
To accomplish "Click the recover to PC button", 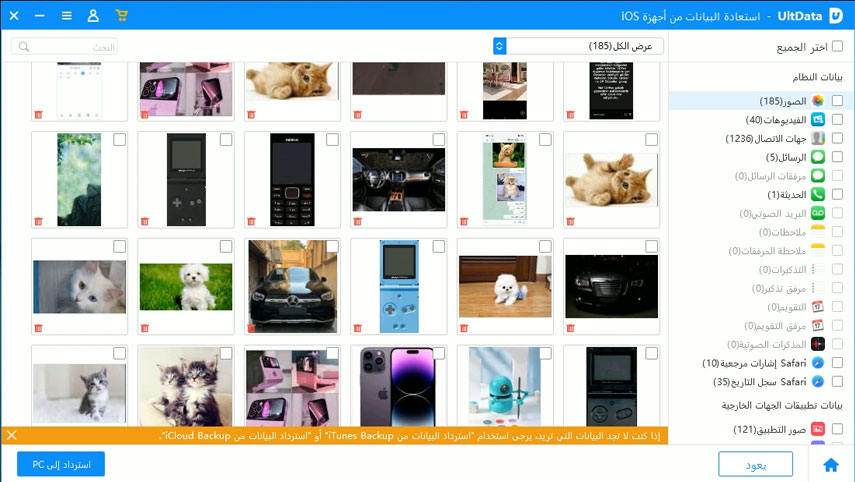I will coord(61,464).
